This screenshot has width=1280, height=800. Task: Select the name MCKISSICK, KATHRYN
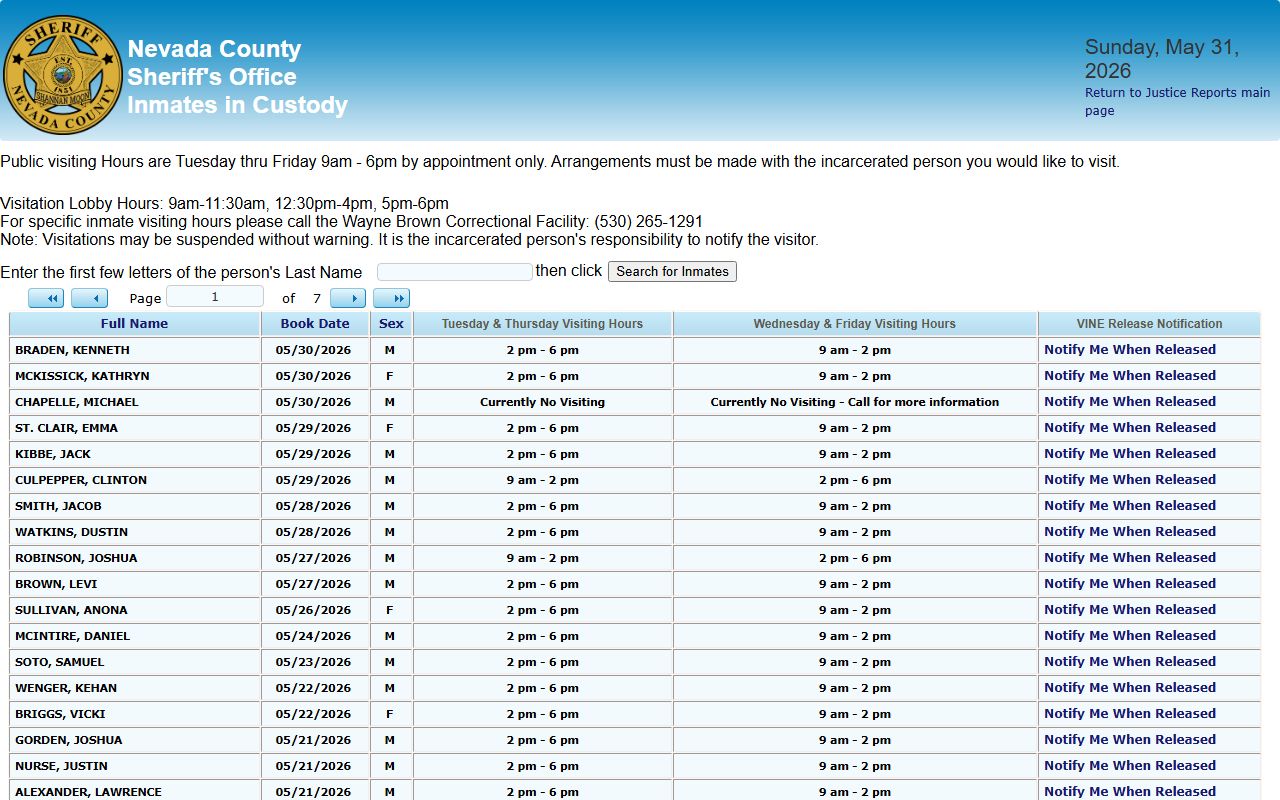tap(82, 376)
